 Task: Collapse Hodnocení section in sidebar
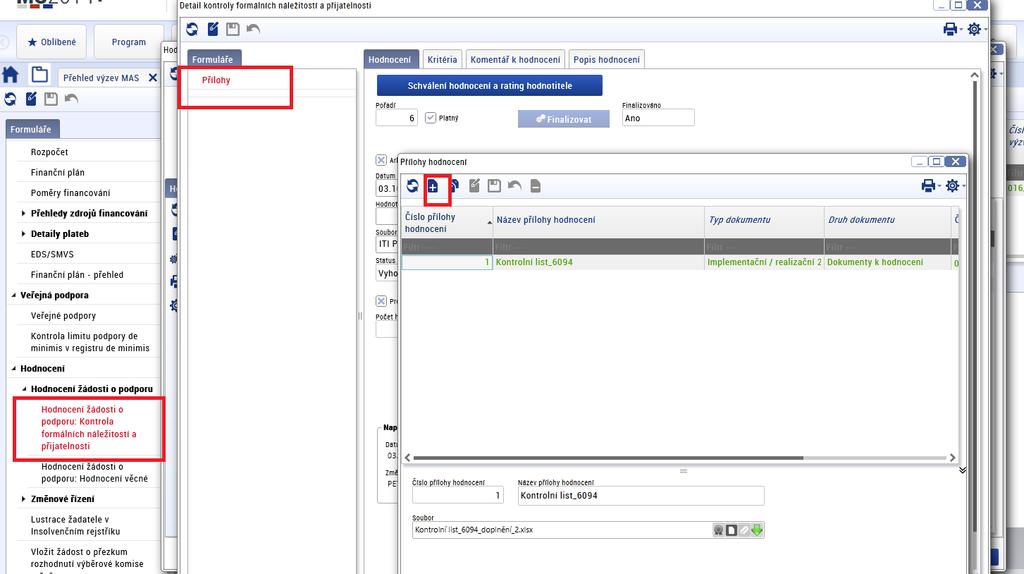(x=14, y=368)
